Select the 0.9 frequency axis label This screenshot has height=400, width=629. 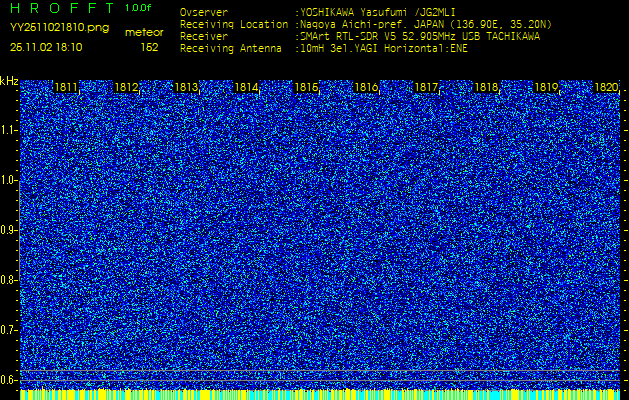[x=8, y=230]
